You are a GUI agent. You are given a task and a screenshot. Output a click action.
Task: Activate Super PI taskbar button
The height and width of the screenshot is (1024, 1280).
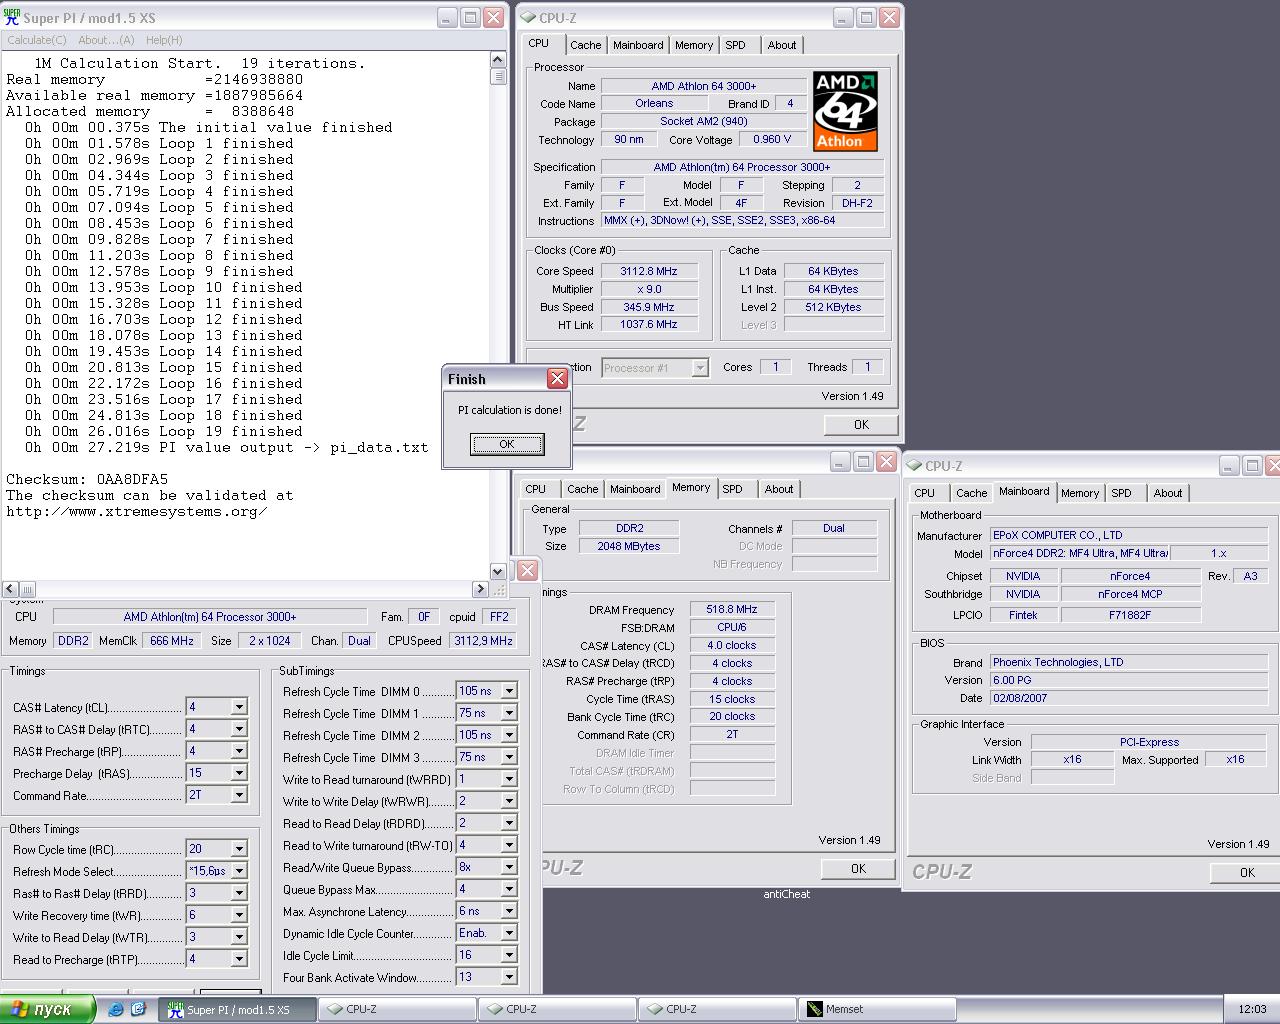point(237,1009)
